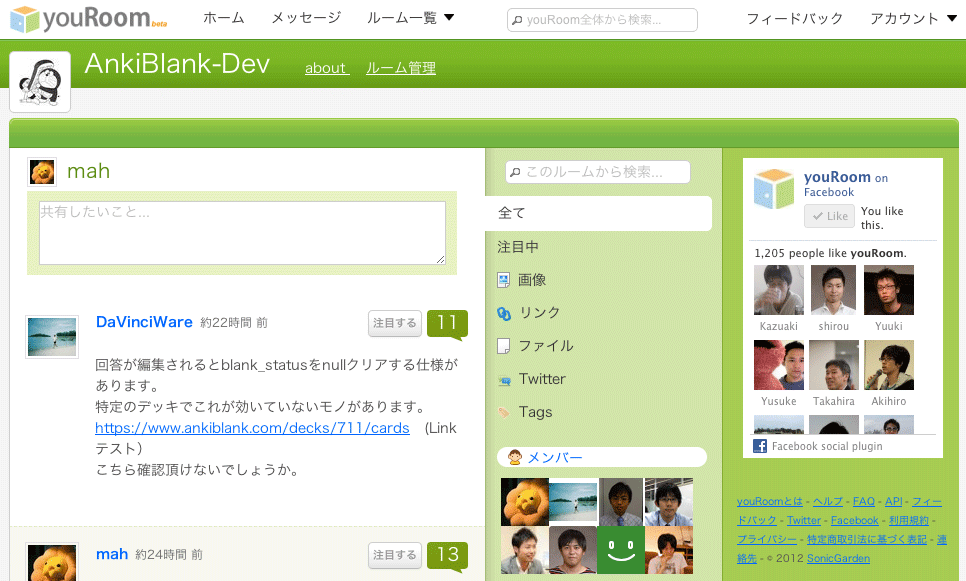This screenshot has height=581, width=966.
Task: Open the youRoom on Facebook title link
Action: [x=846, y=184]
